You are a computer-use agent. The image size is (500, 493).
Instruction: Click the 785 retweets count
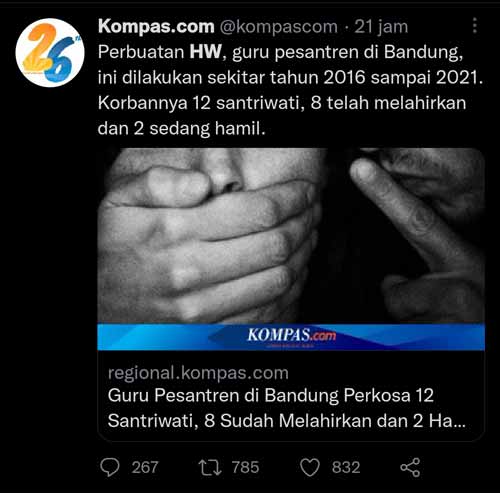245,467
